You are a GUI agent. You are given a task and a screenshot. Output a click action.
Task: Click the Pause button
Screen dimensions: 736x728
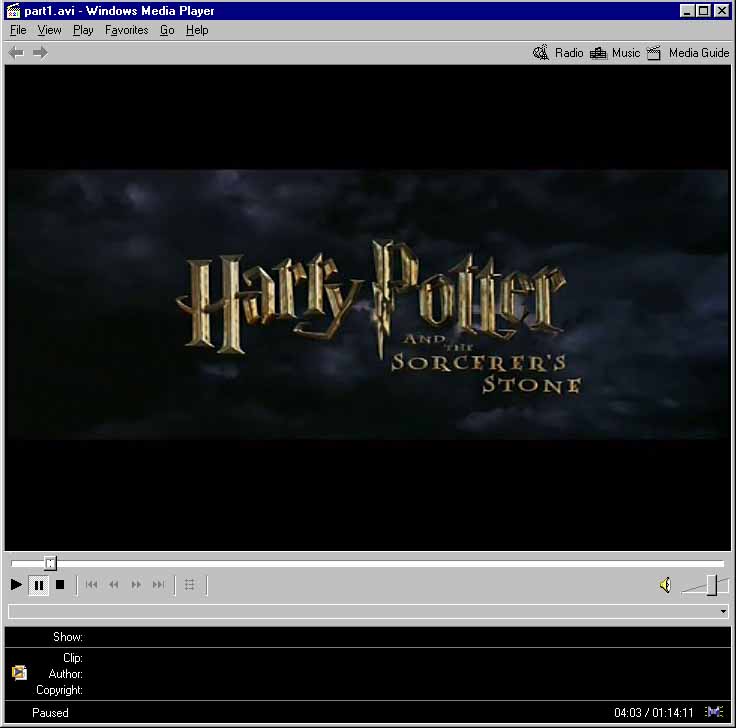click(38, 585)
